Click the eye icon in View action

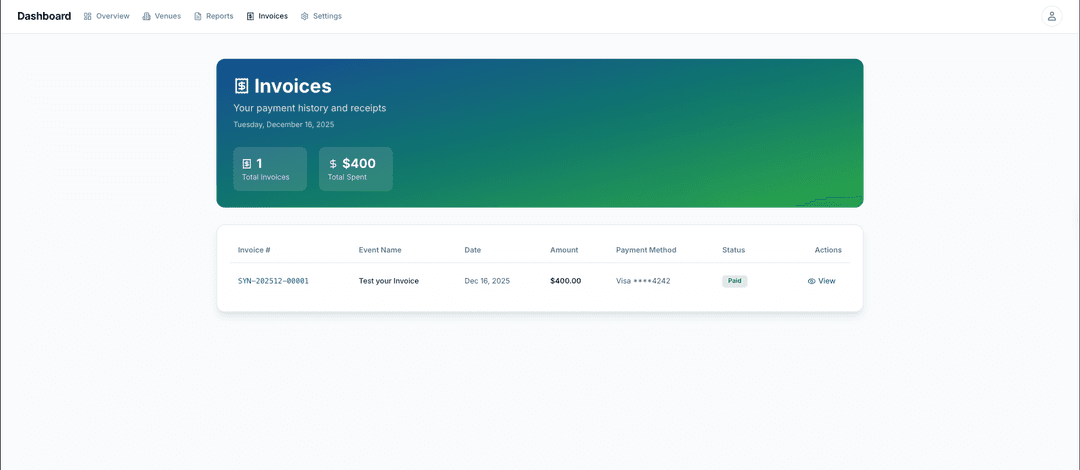pos(811,281)
